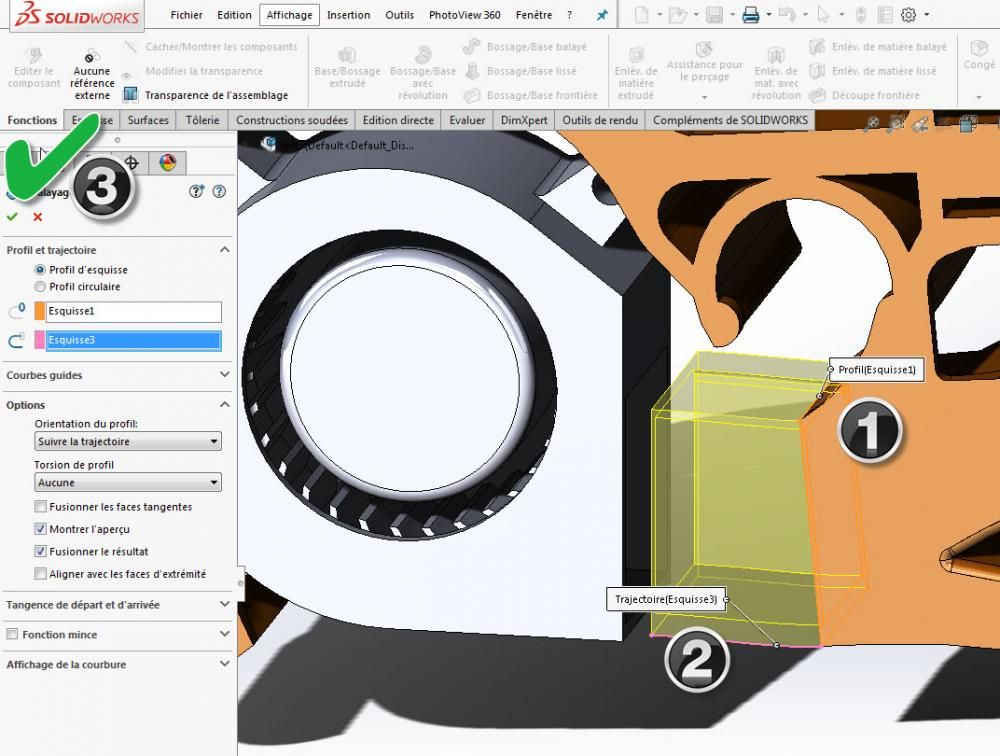This screenshot has height=756, width=1000.
Task: Toggle the Fonction mince checkbox
Action: coord(13,635)
